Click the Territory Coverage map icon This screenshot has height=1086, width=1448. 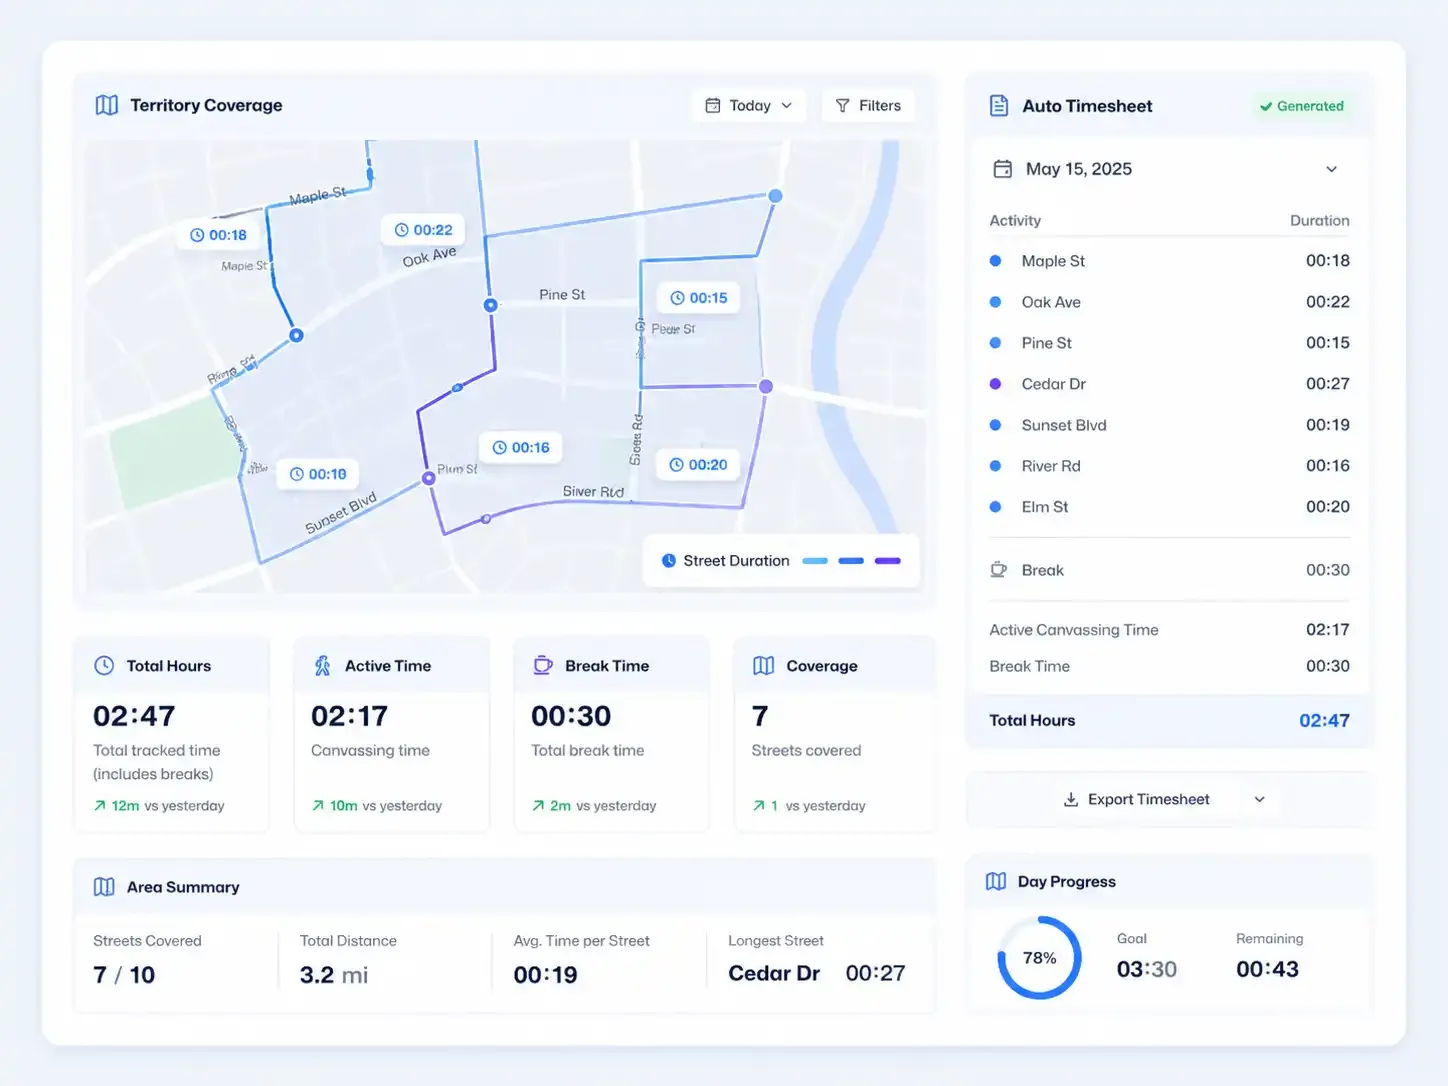106,105
